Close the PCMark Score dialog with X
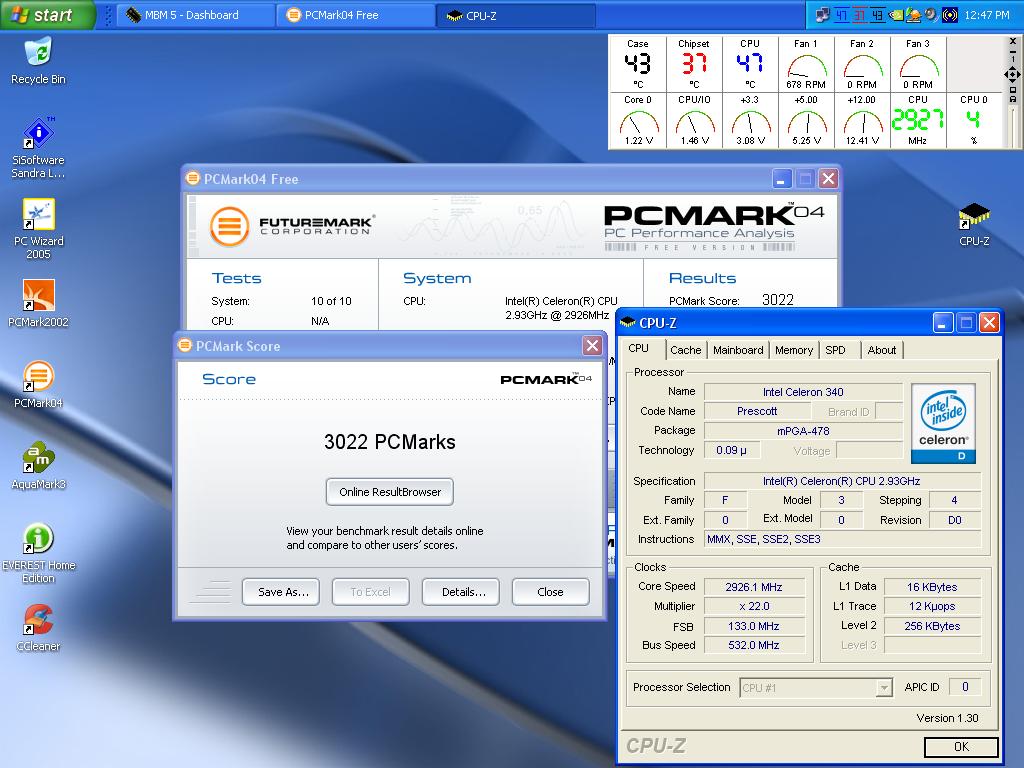Viewport: 1024px width, 768px height. (592, 345)
